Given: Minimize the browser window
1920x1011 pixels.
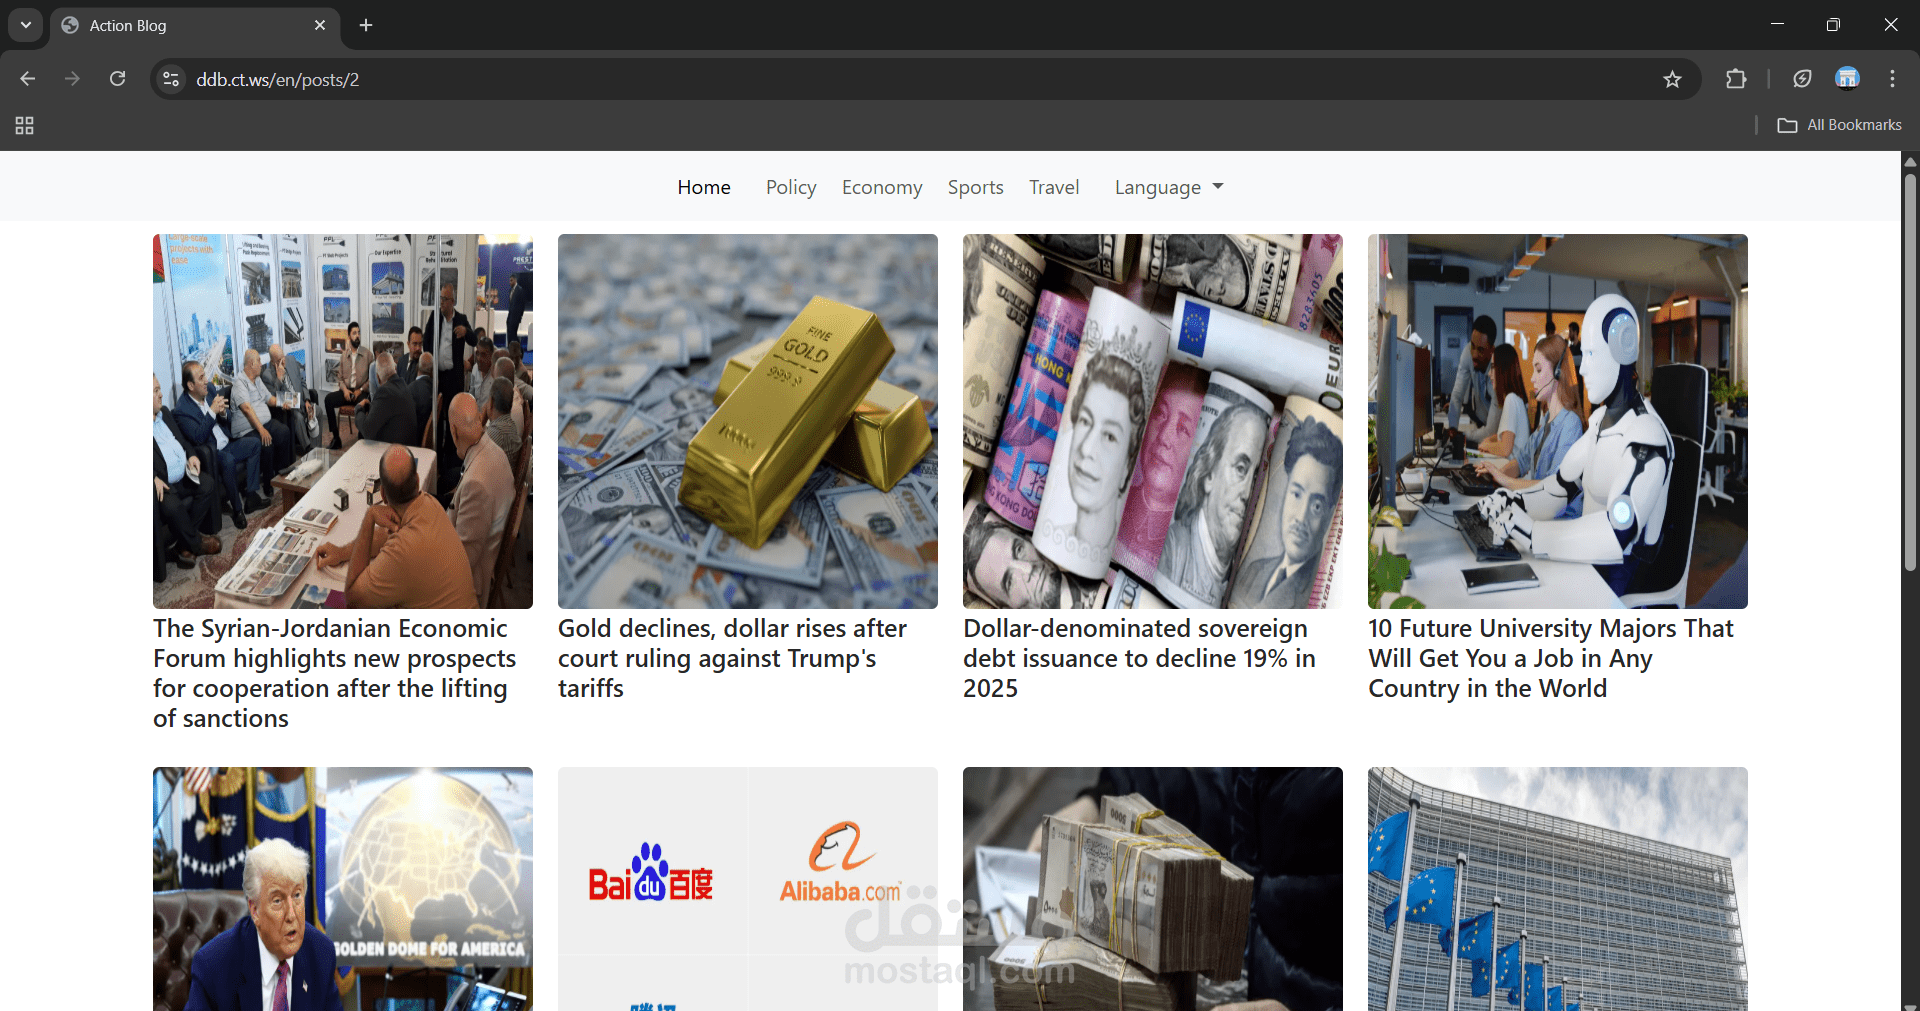Looking at the screenshot, I should tap(1777, 25).
